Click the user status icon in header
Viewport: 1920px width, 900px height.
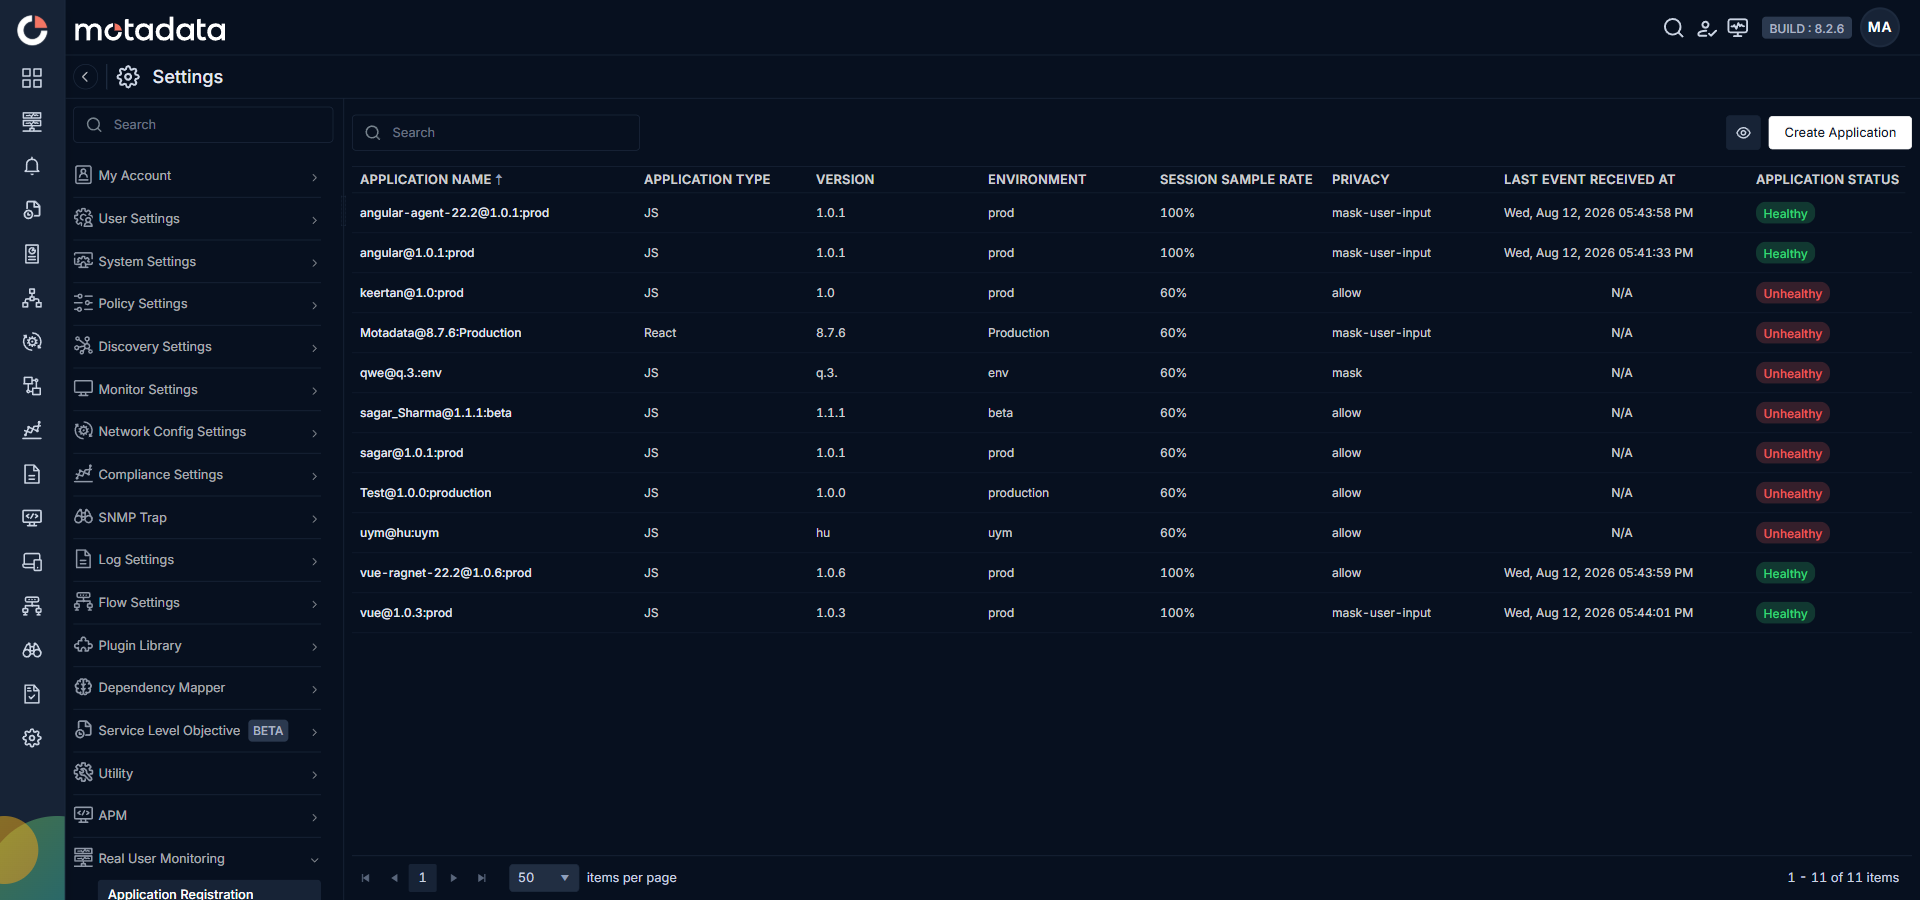click(x=1706, y=28)
